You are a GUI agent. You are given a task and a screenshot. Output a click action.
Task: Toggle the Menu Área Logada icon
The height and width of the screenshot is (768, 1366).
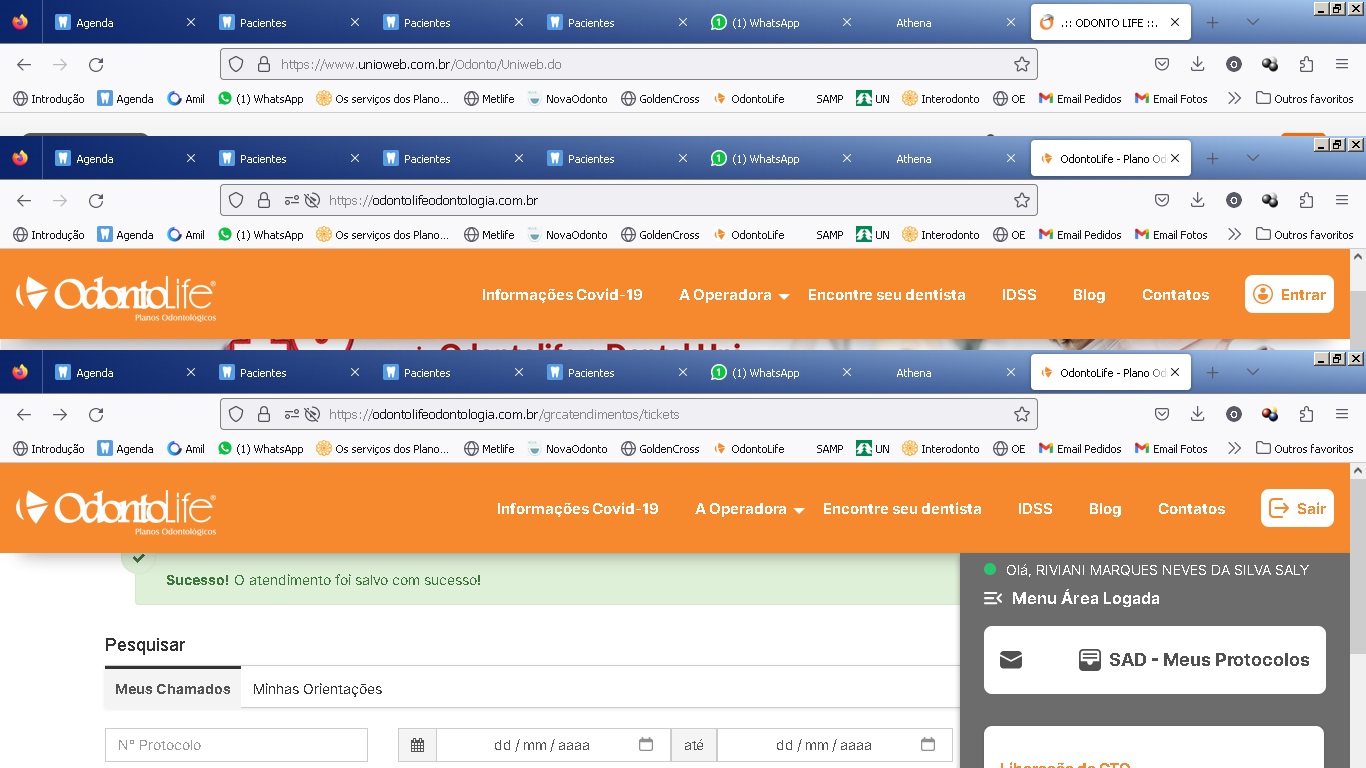(993, 598)
